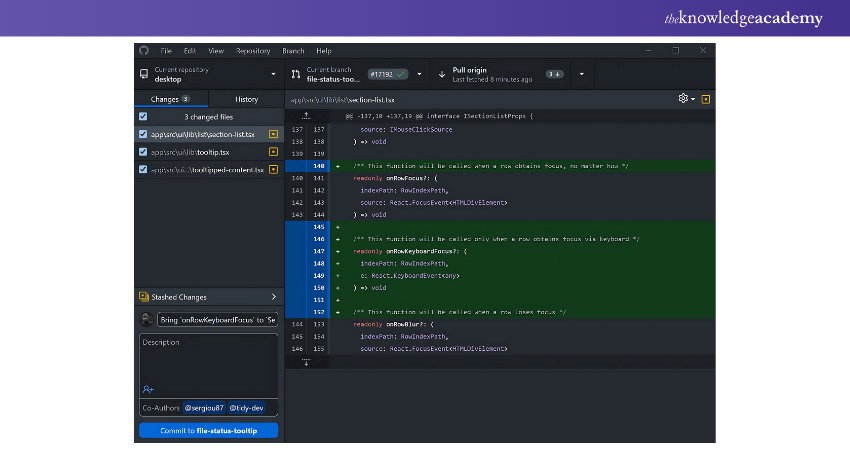850x450 pixels.
Task: Click the pull request #17192 badge
Action: pyautogui.click(x=387, y=74)
